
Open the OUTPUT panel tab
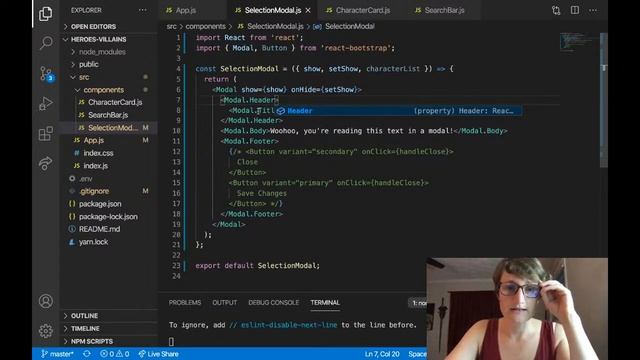(224, 302)
